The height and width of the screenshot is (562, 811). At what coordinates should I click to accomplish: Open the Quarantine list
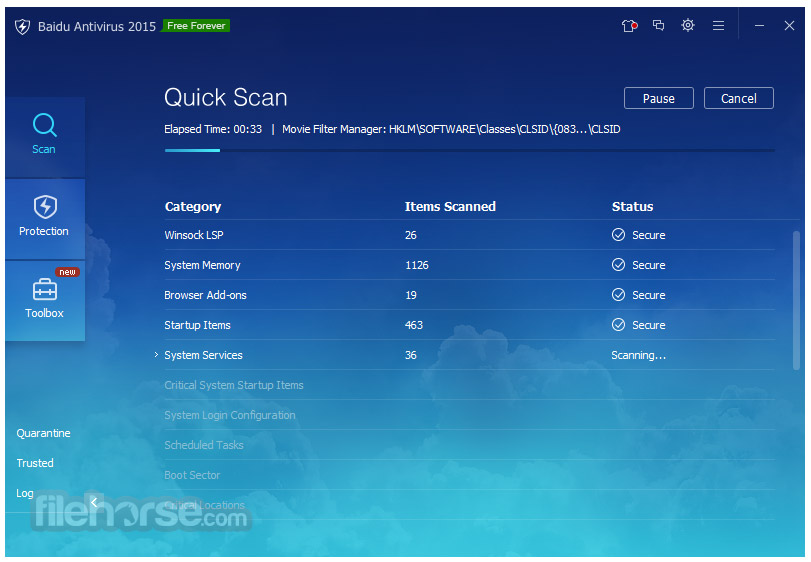coord(43,433)
